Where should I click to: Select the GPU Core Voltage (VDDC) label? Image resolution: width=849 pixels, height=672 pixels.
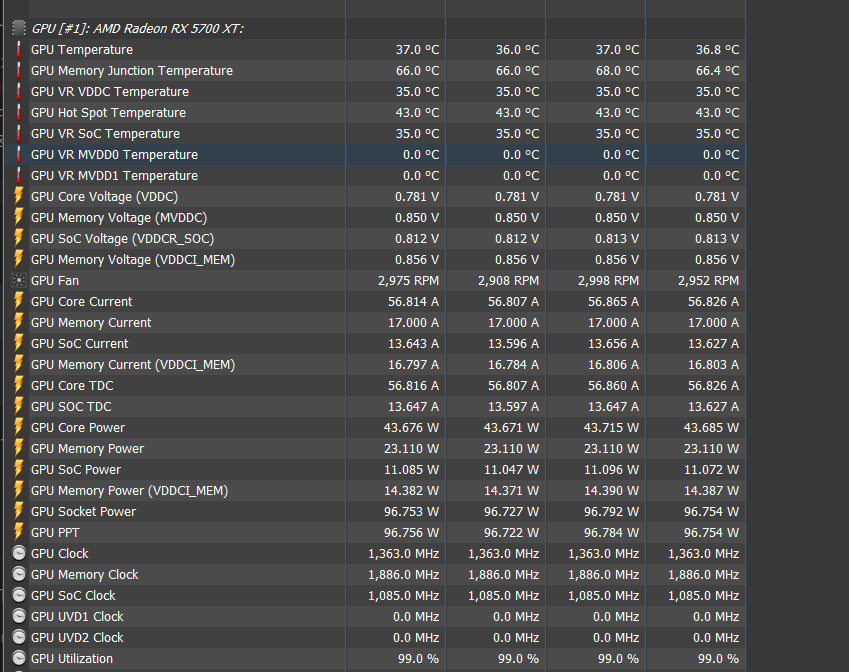pos(105,197)
